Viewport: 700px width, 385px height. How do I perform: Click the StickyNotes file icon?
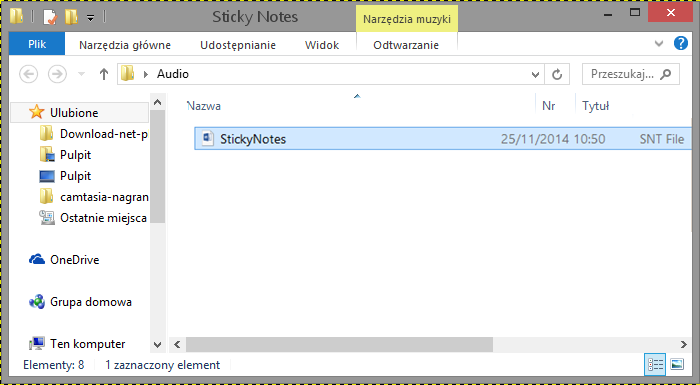tap(207, 138)
